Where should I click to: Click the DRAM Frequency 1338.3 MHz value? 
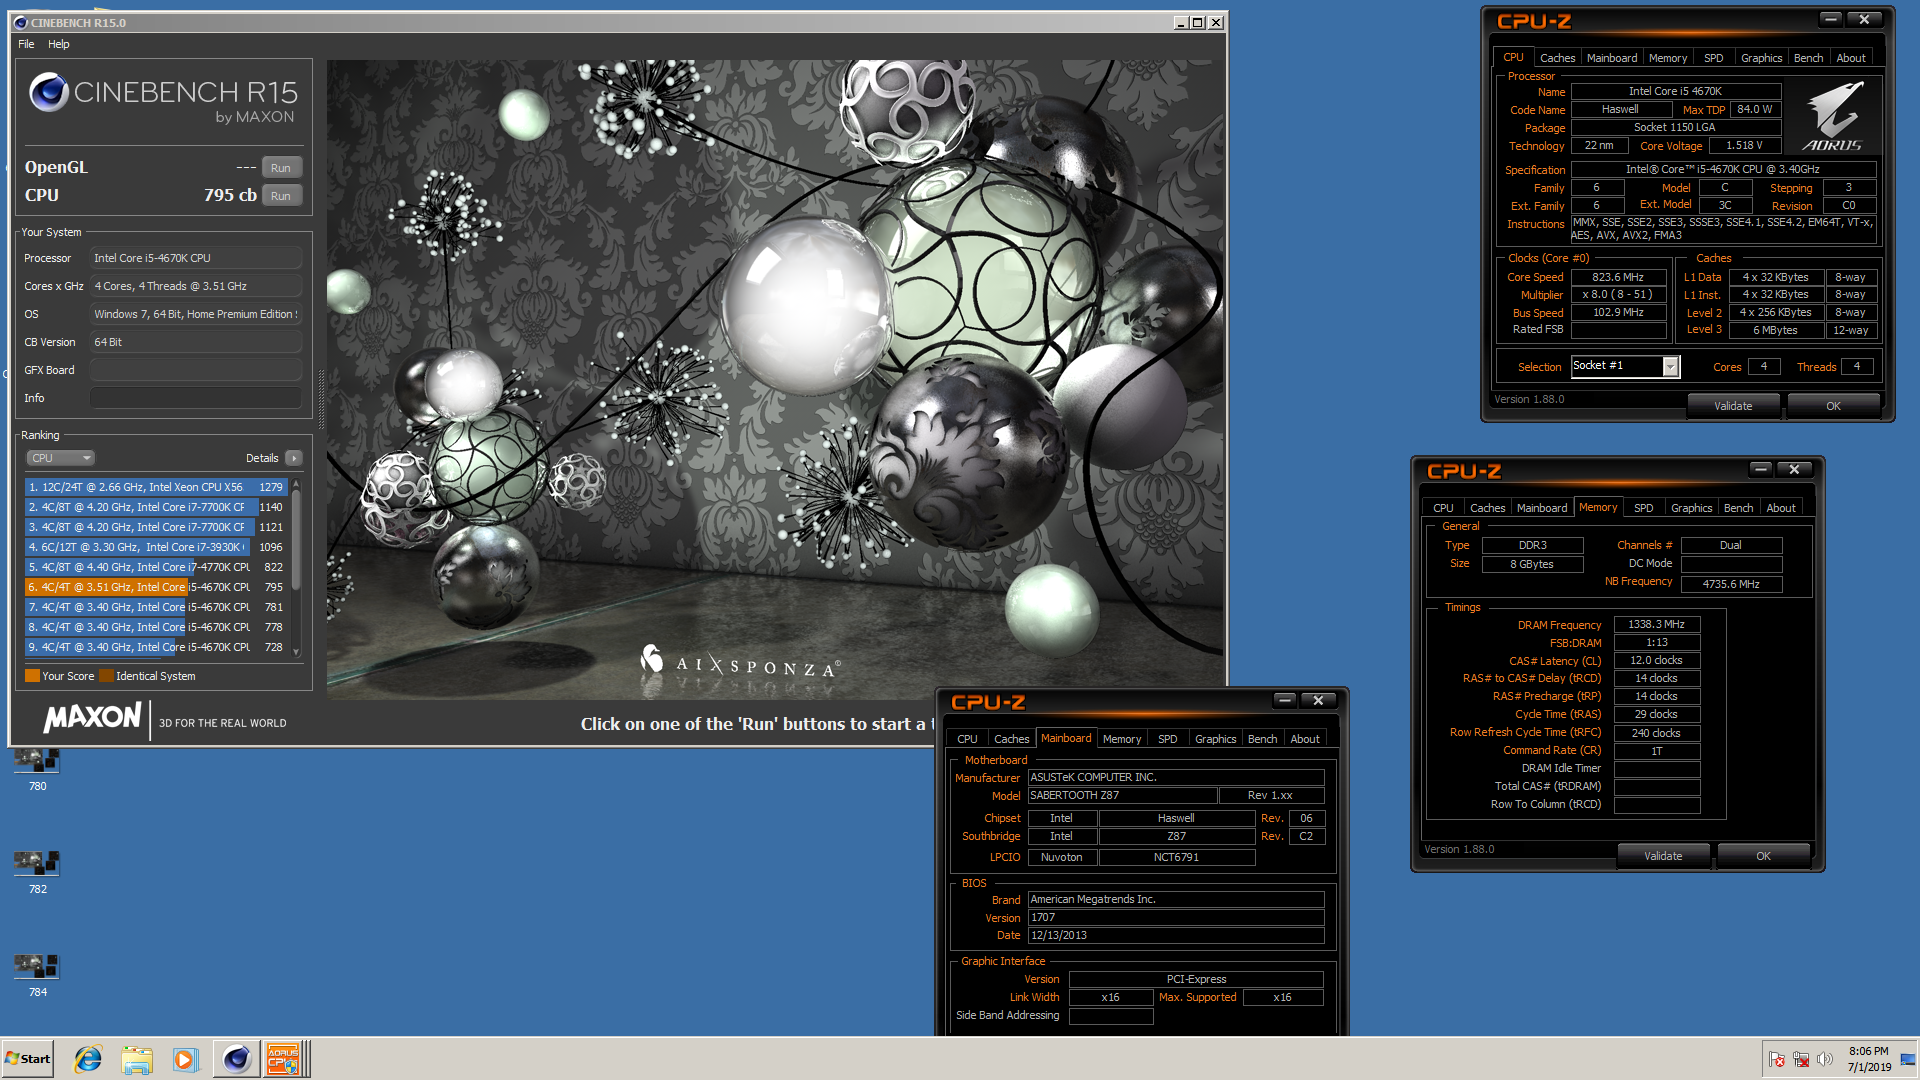[1656, 625]
